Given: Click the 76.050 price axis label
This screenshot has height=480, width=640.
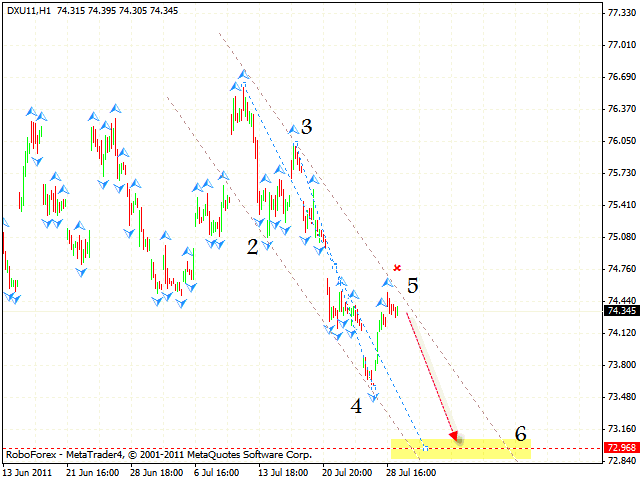Looking at the screenshot, I should (x=622, y=141).
